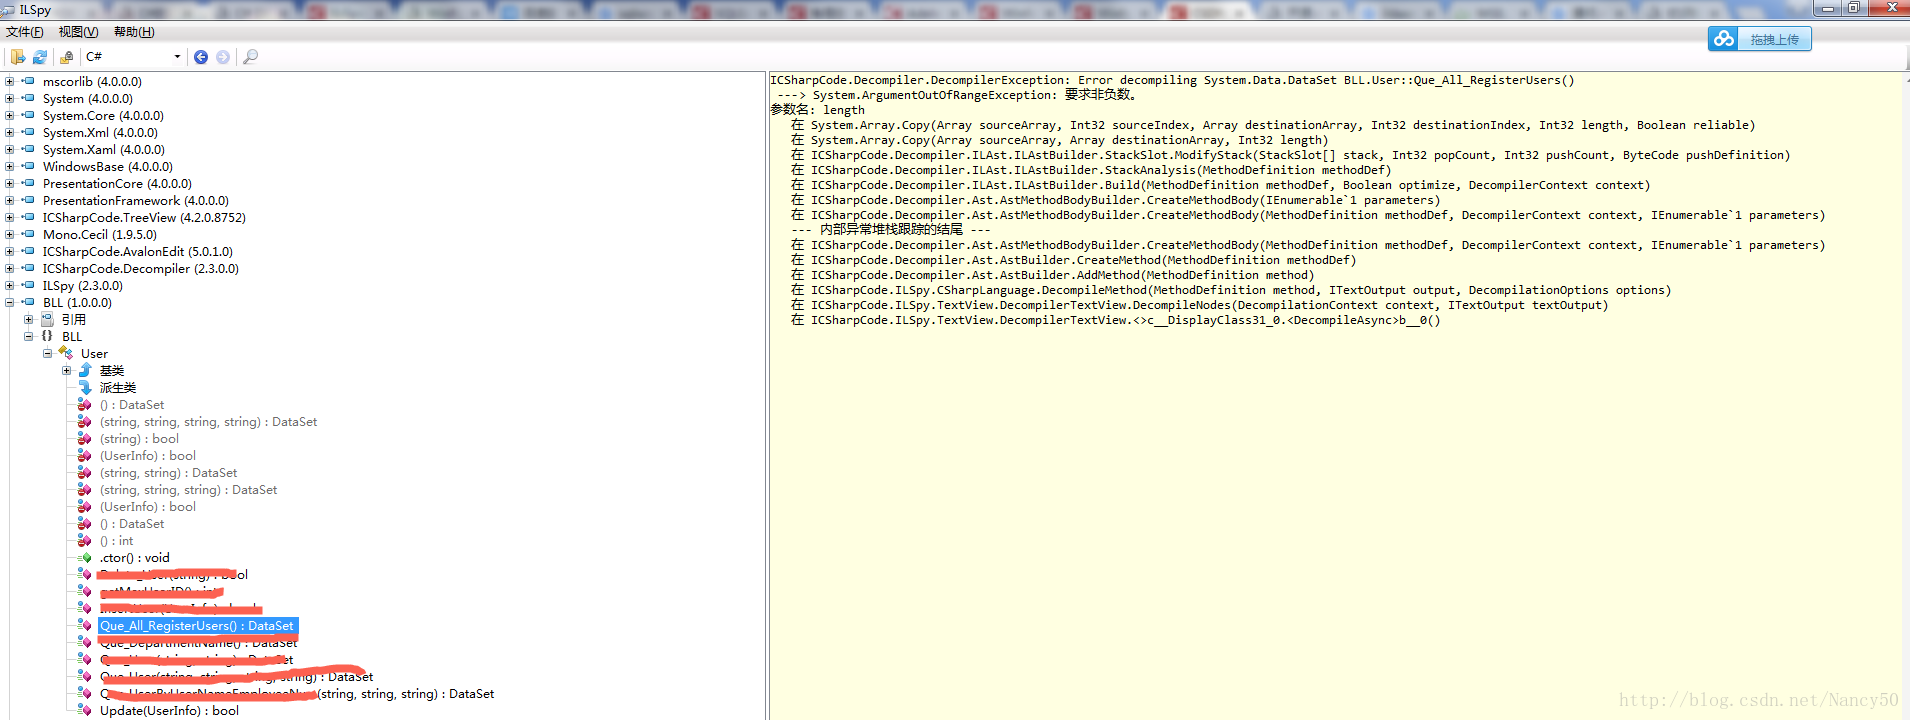Click the Update(UserInfo) method icon
1910x720 pixels.
click(85, 711)
